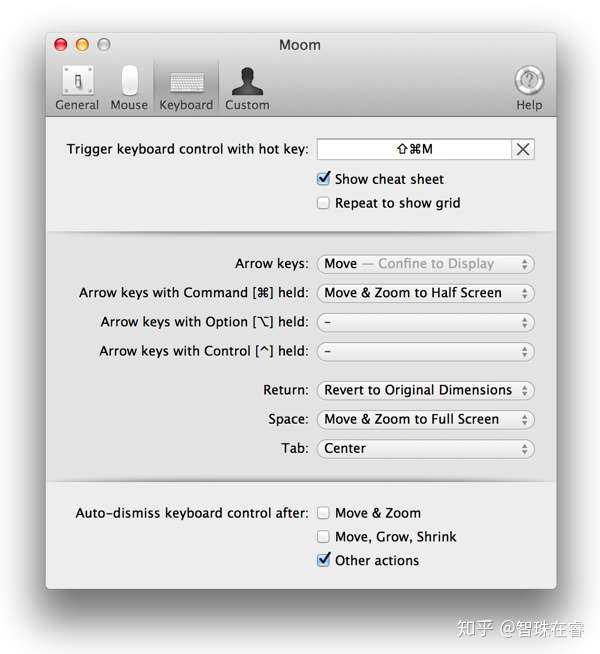Enable auto-dismiss after Move, Grow, Shrink
This screenshot has height=654, width=600.
tap(323, 536)
